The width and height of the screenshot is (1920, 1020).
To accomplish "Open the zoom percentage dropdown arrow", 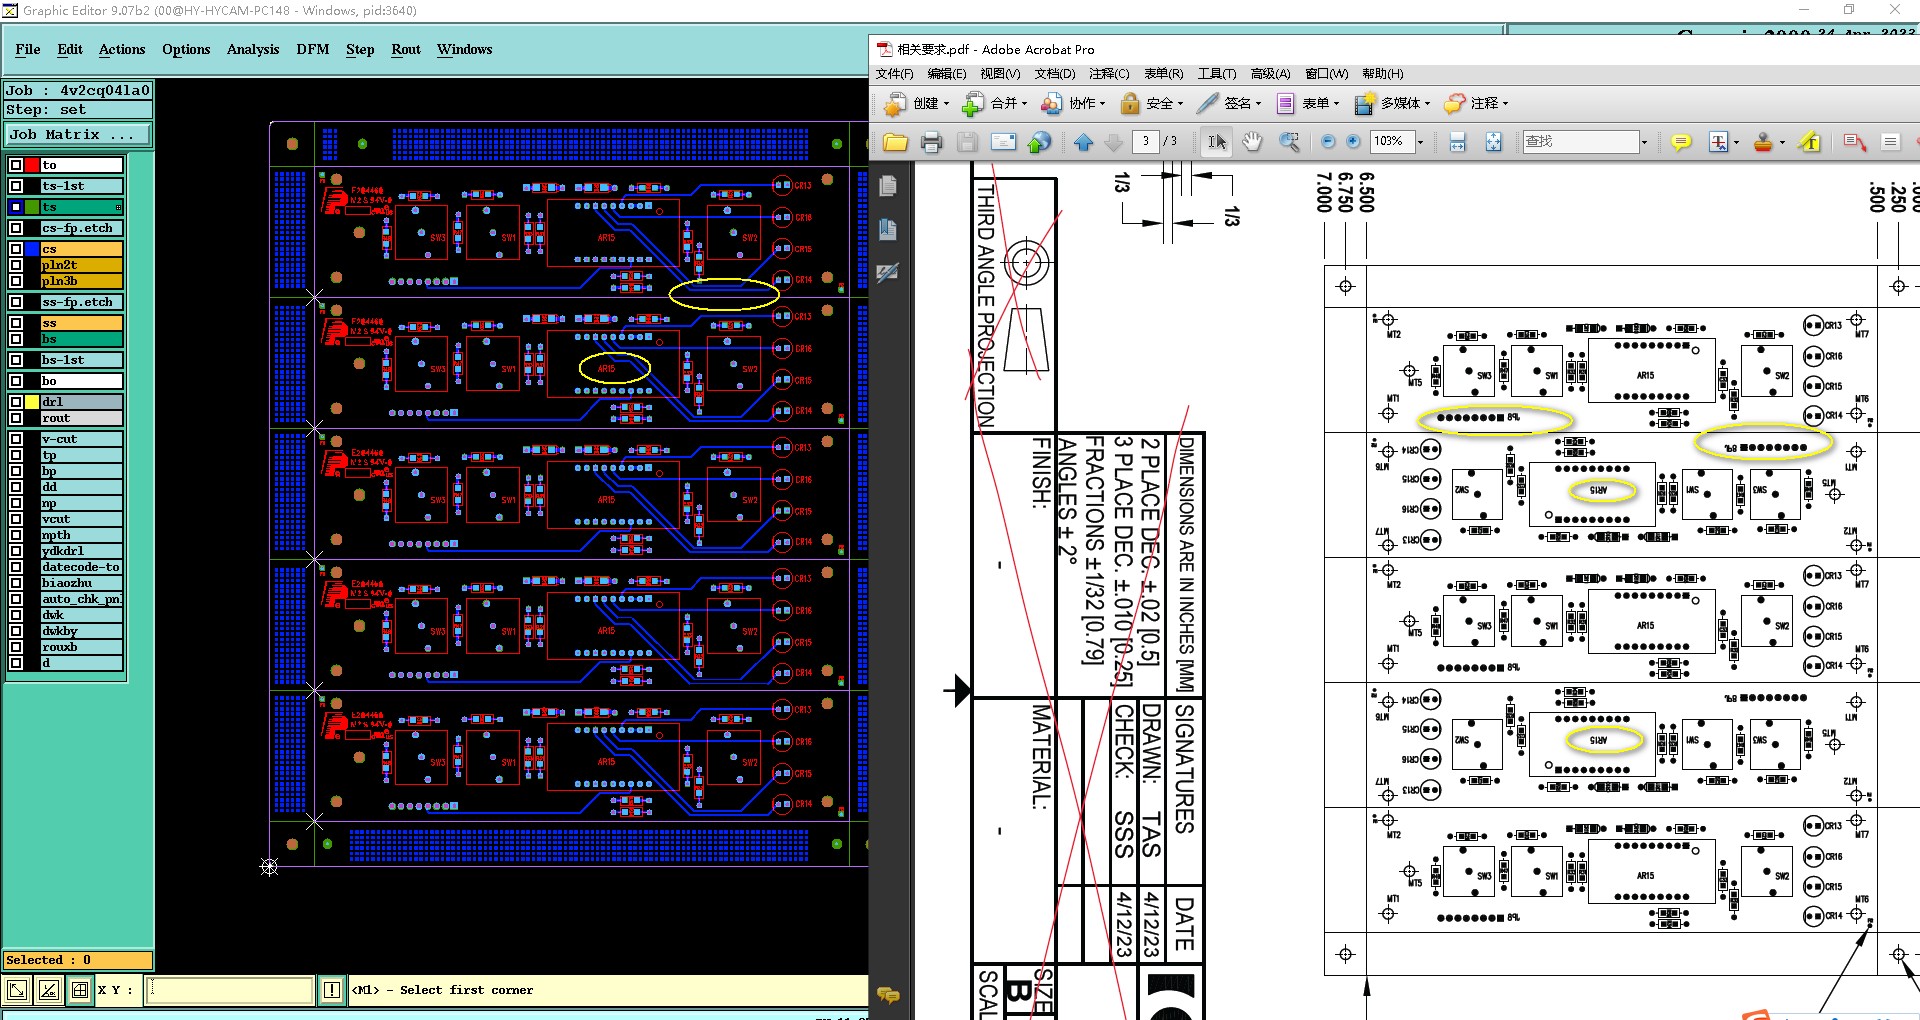I will pyautogui.click(x=1420, y=142).
